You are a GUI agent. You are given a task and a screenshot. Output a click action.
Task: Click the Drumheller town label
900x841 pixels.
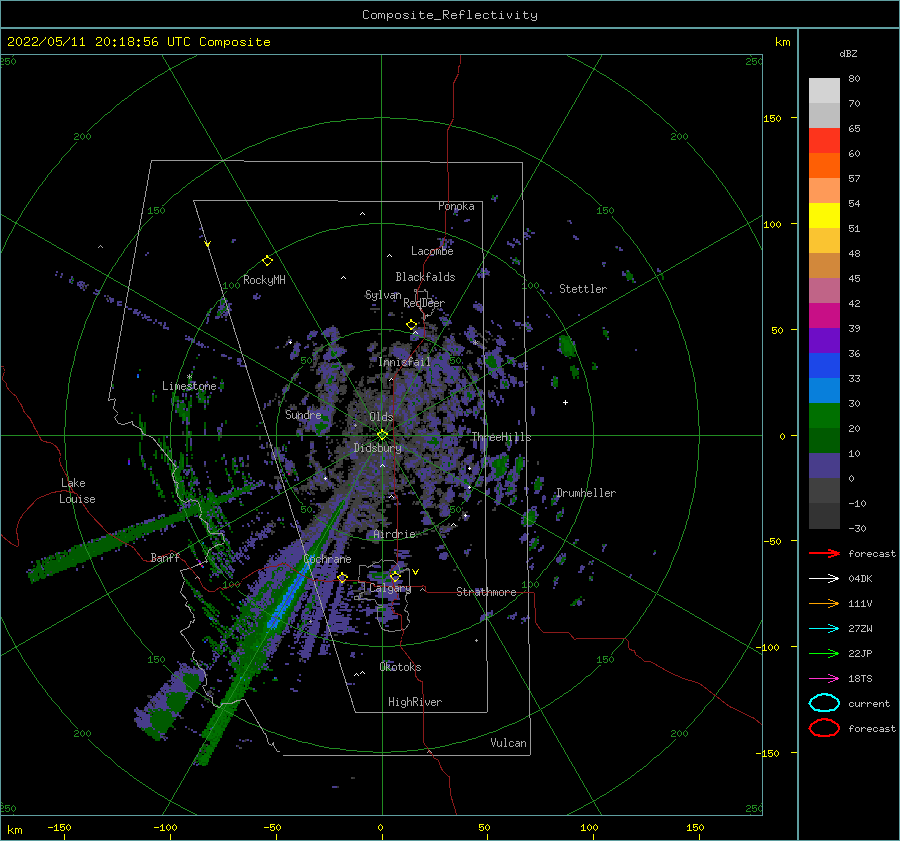(x=585, y=493)
